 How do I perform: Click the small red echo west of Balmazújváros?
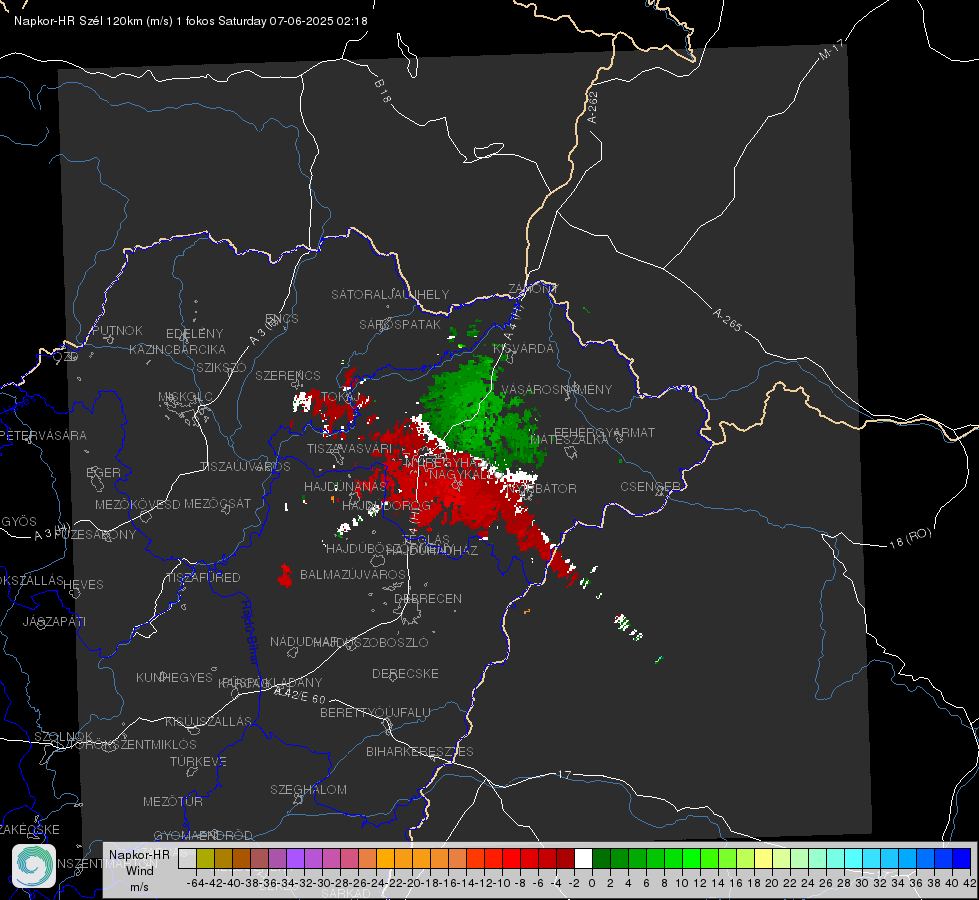[x=285, y=576]
